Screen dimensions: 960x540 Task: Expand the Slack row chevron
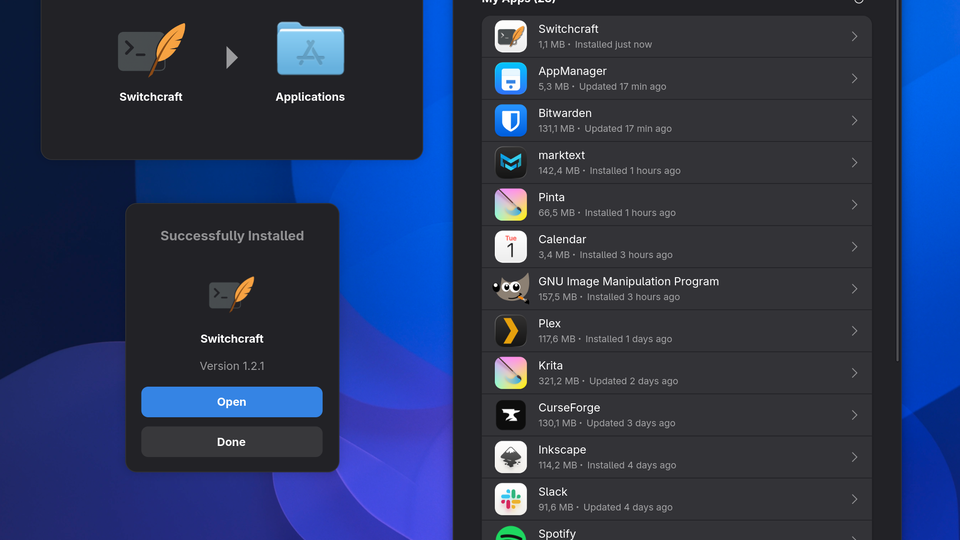tap(854, 499)
